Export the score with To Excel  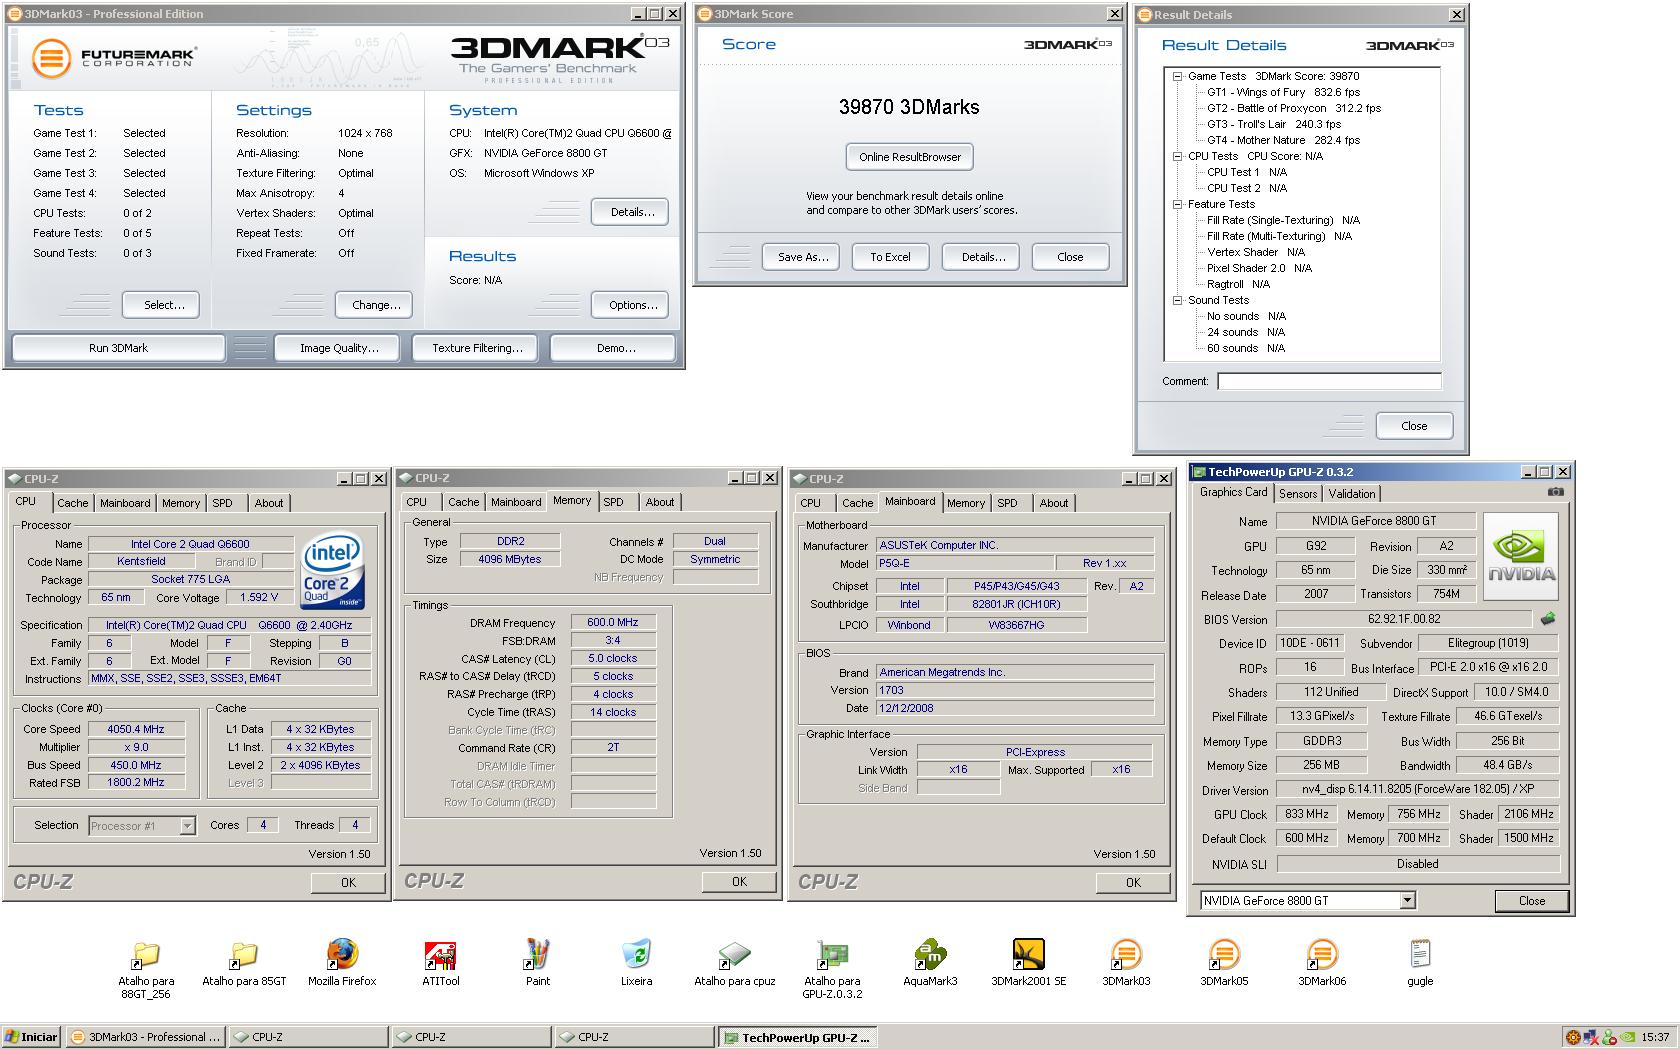(890, 257)
